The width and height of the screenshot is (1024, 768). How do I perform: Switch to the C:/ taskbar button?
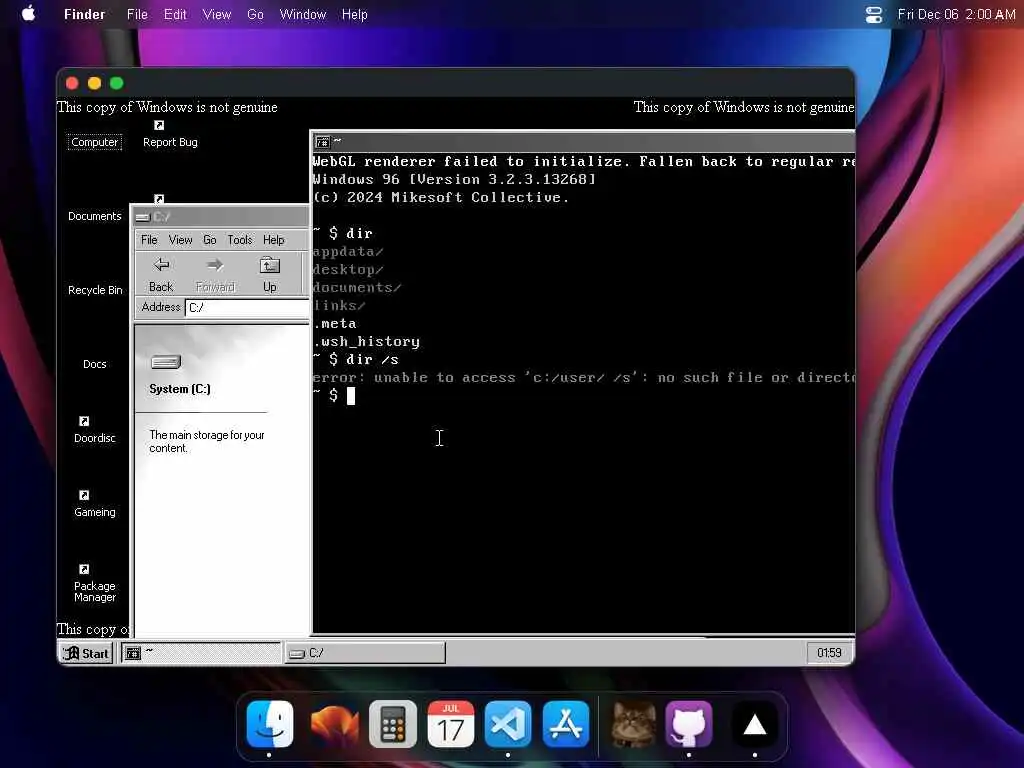(366, 653)
